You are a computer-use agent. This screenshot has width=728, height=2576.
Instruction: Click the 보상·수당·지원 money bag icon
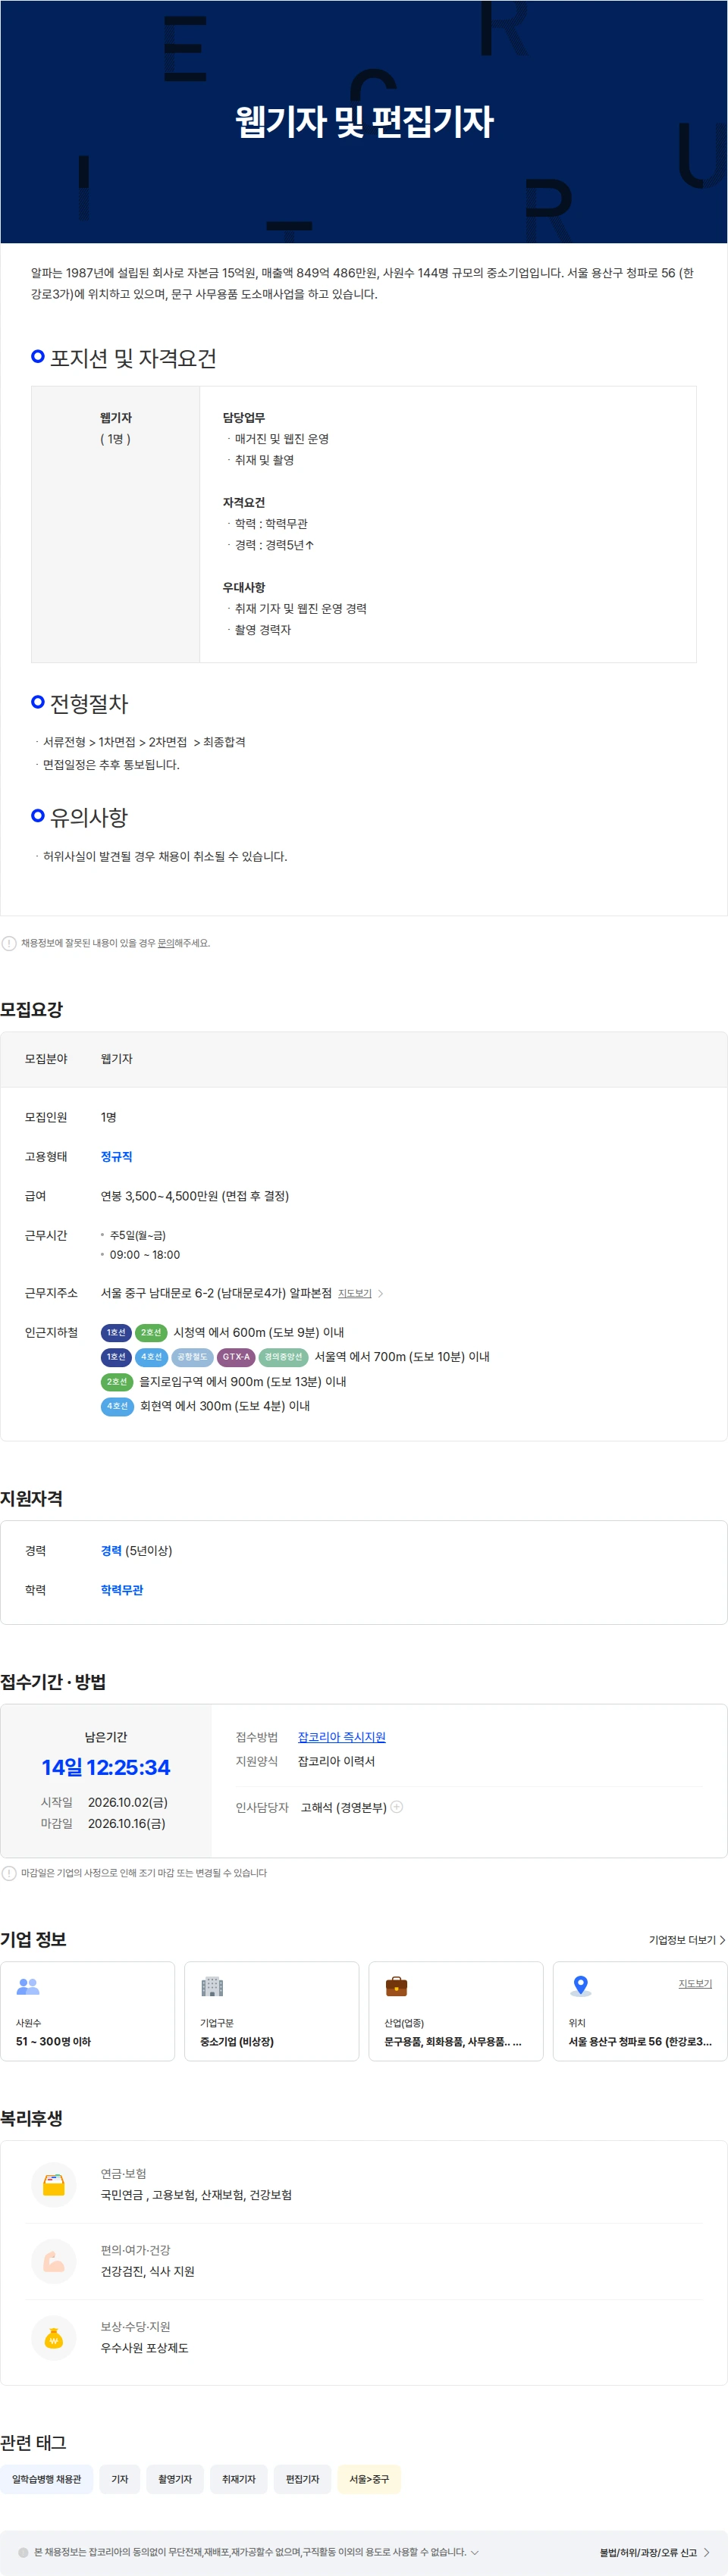coord(54,2337)
